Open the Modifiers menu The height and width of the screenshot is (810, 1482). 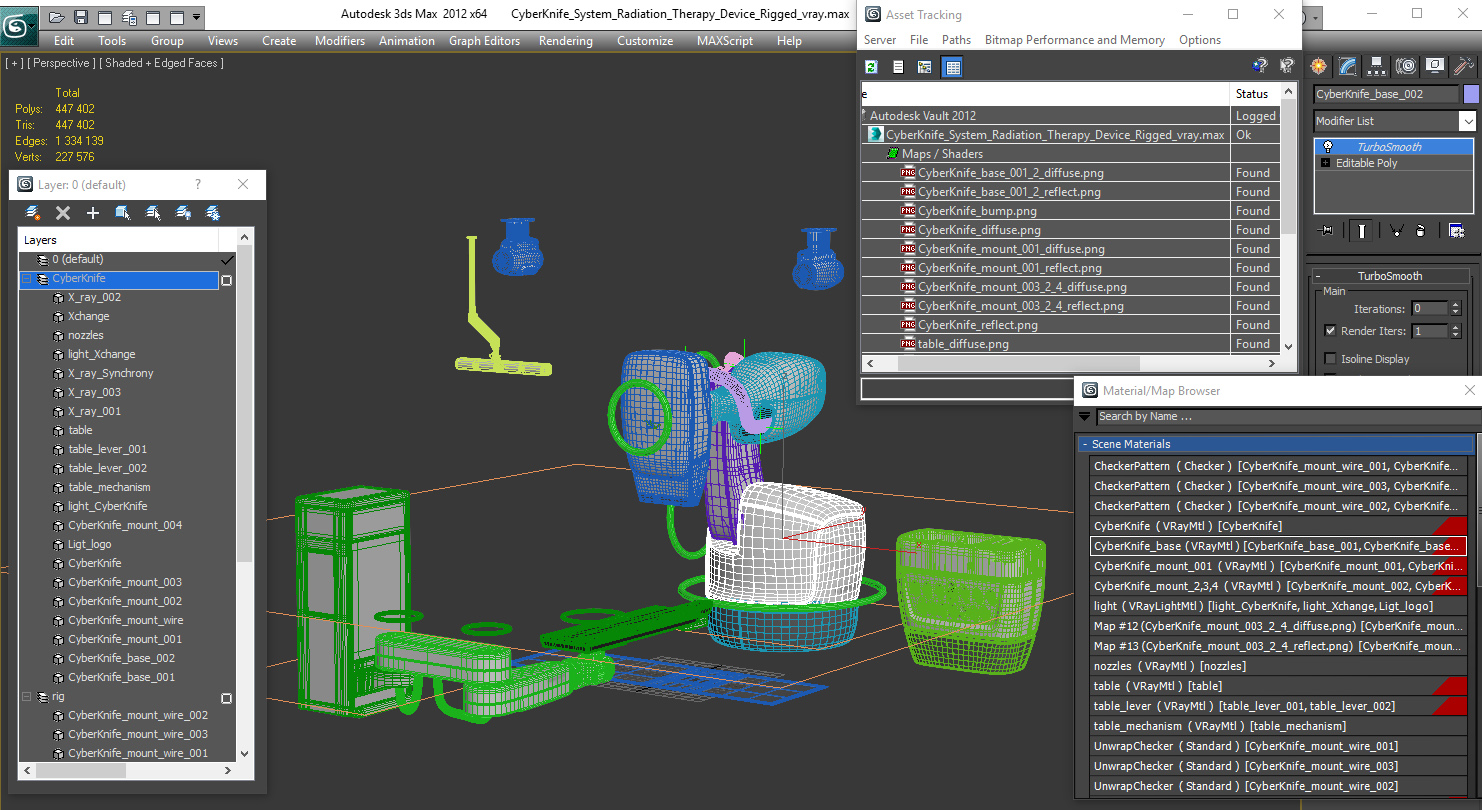(x=340, y=41)
